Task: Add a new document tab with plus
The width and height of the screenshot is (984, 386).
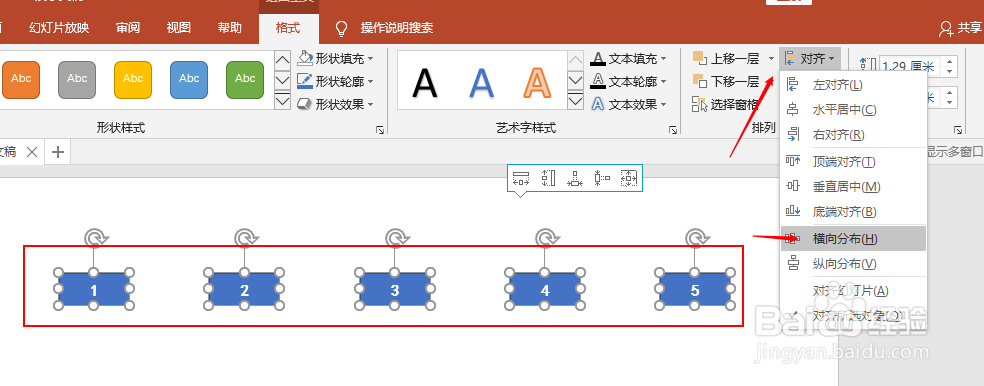Action: pyautogui.click(x=58, y=152)
